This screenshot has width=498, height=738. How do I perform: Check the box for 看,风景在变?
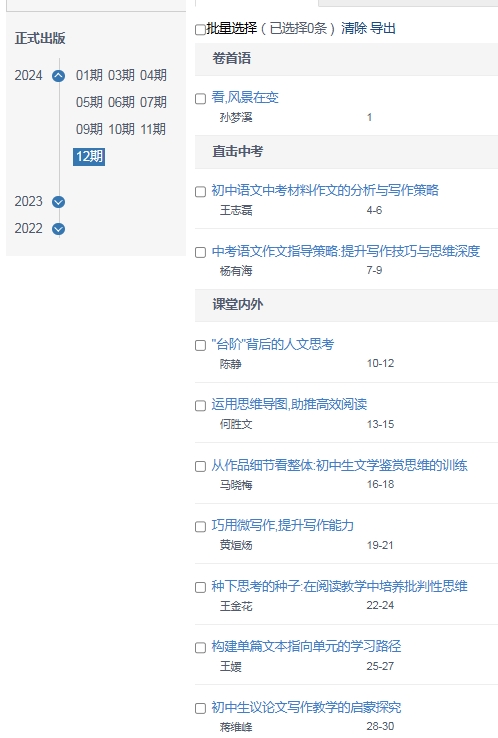pyautogui.click(x=201, y=99)
